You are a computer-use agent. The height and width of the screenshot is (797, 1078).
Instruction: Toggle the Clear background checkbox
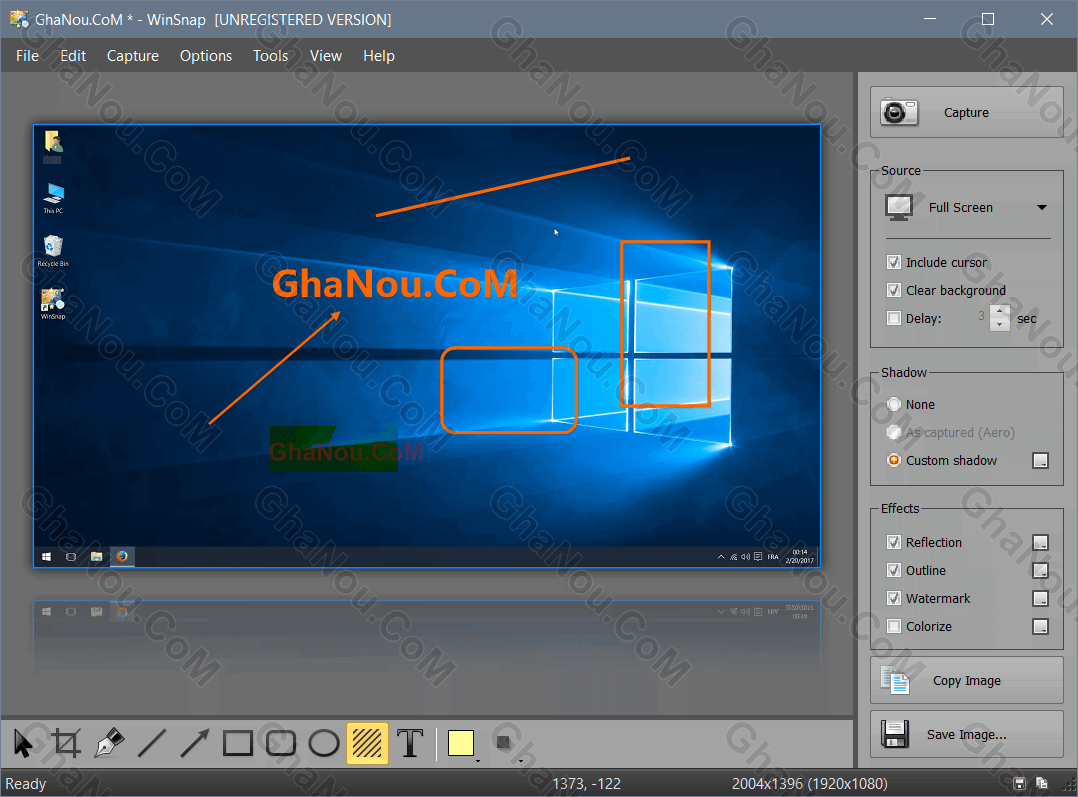click(x=894, y=290)
